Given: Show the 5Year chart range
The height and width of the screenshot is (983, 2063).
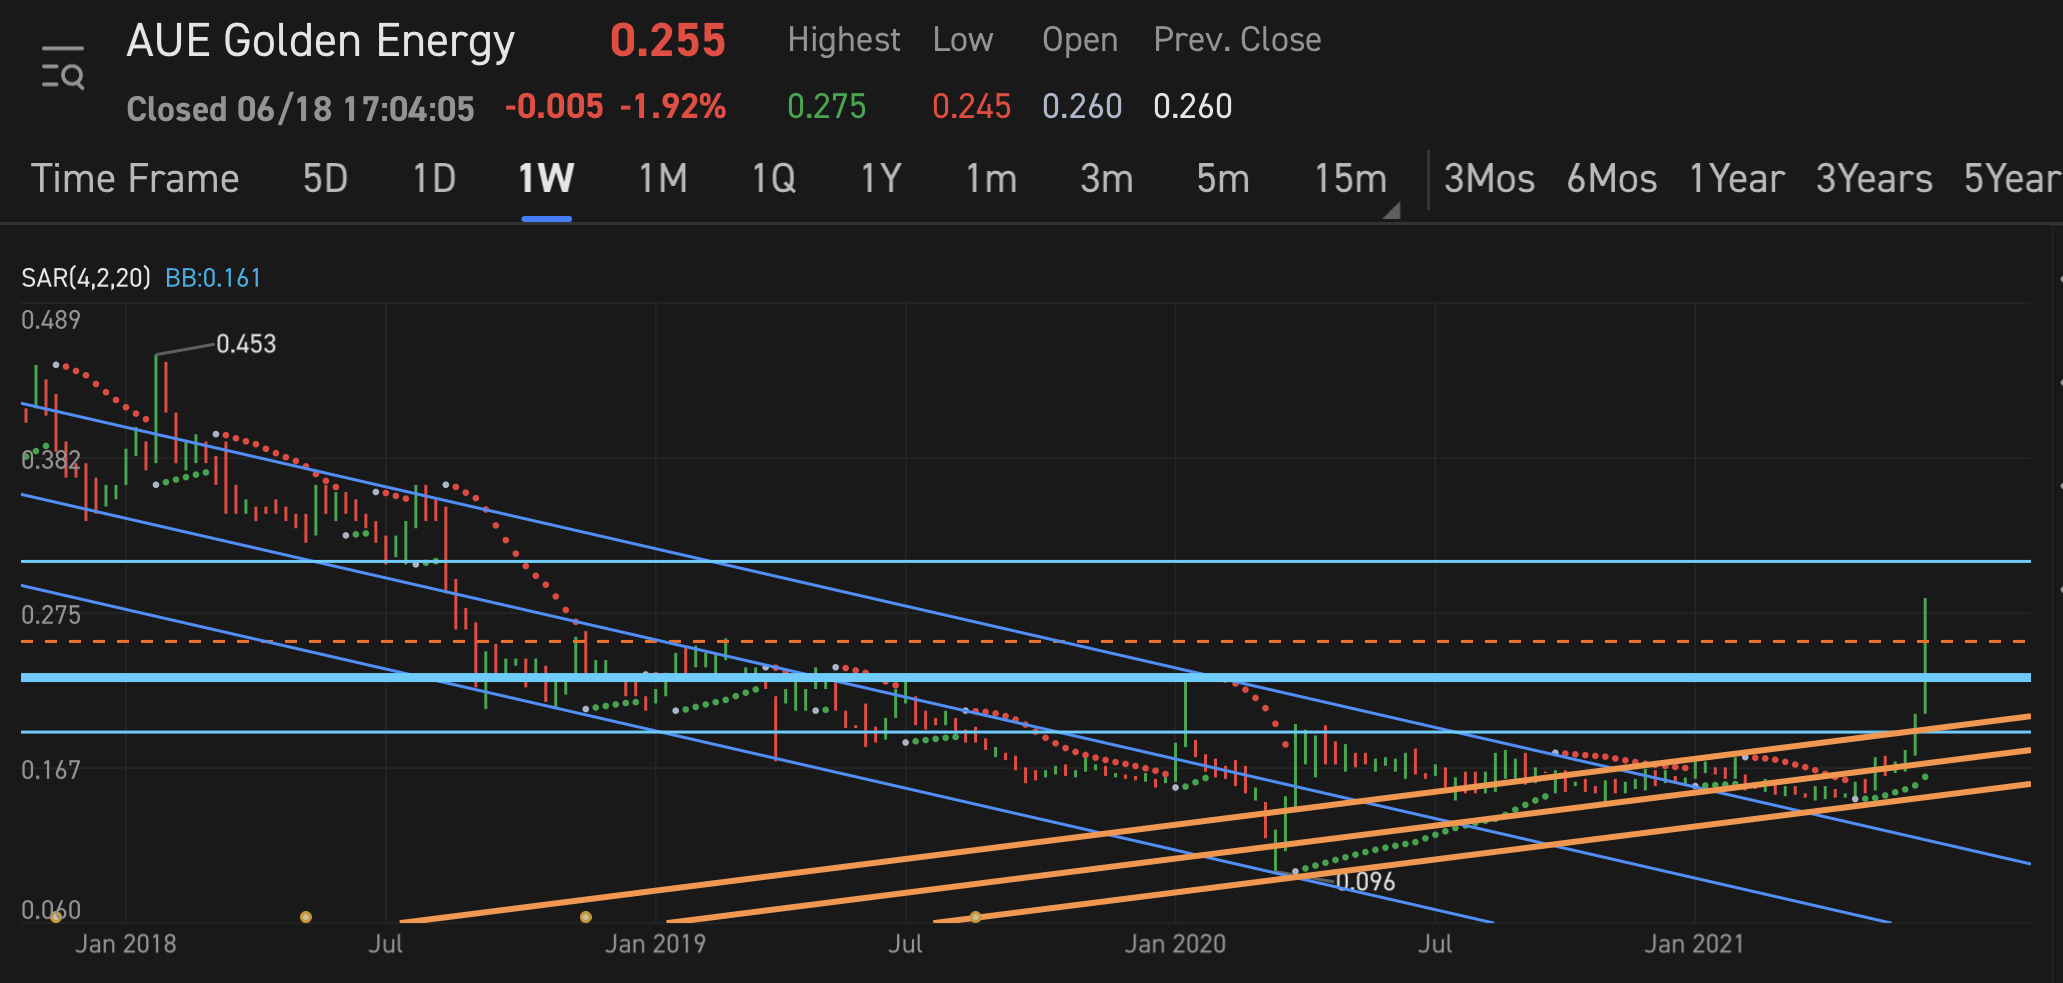Looking at the screenshot, I should 2012,179.
